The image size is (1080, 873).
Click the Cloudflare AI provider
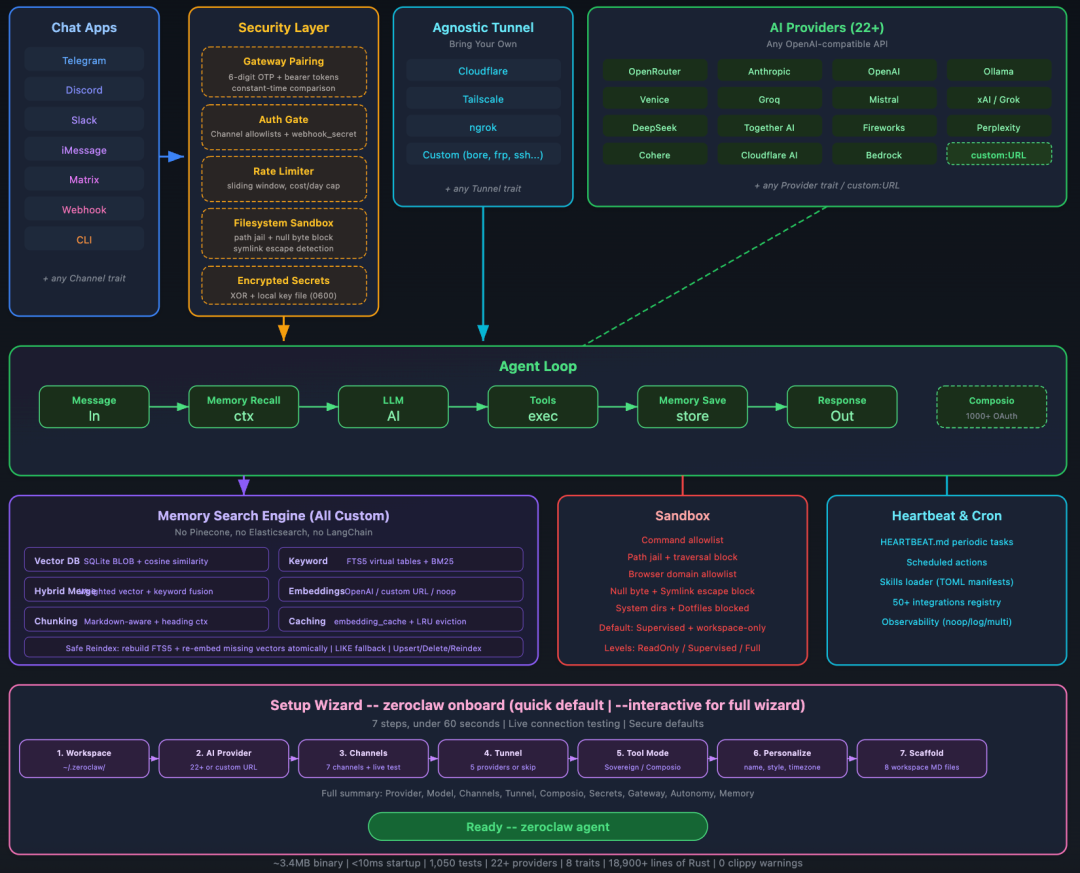coord(769,155)
